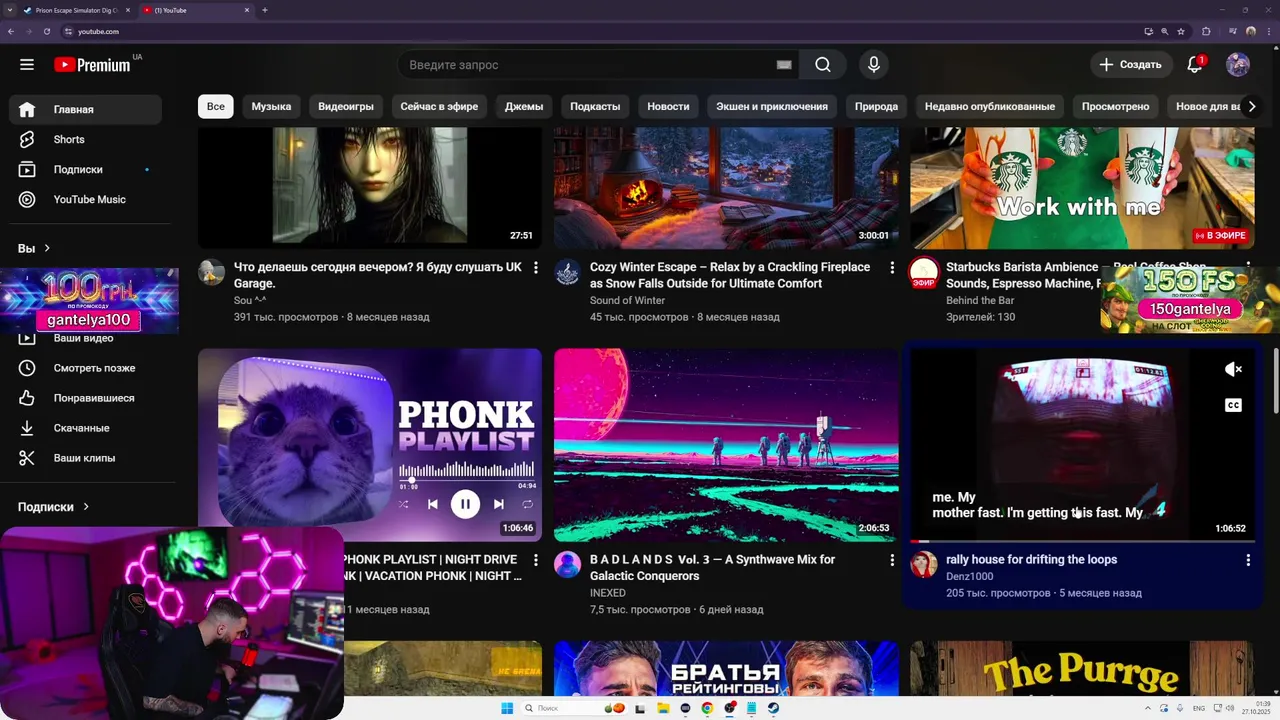Viewport: 1280px width, 720px height.
Task: Open the INEXED channel avatar
Action: tap(567, 564)
